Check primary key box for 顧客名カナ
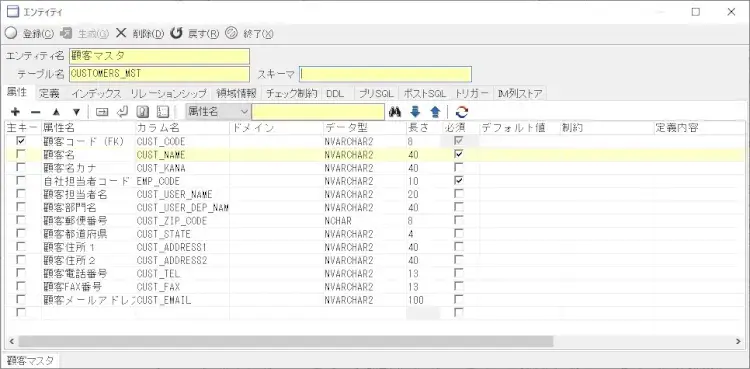Viewport: 750px width, 369px height. pos(21,168)
